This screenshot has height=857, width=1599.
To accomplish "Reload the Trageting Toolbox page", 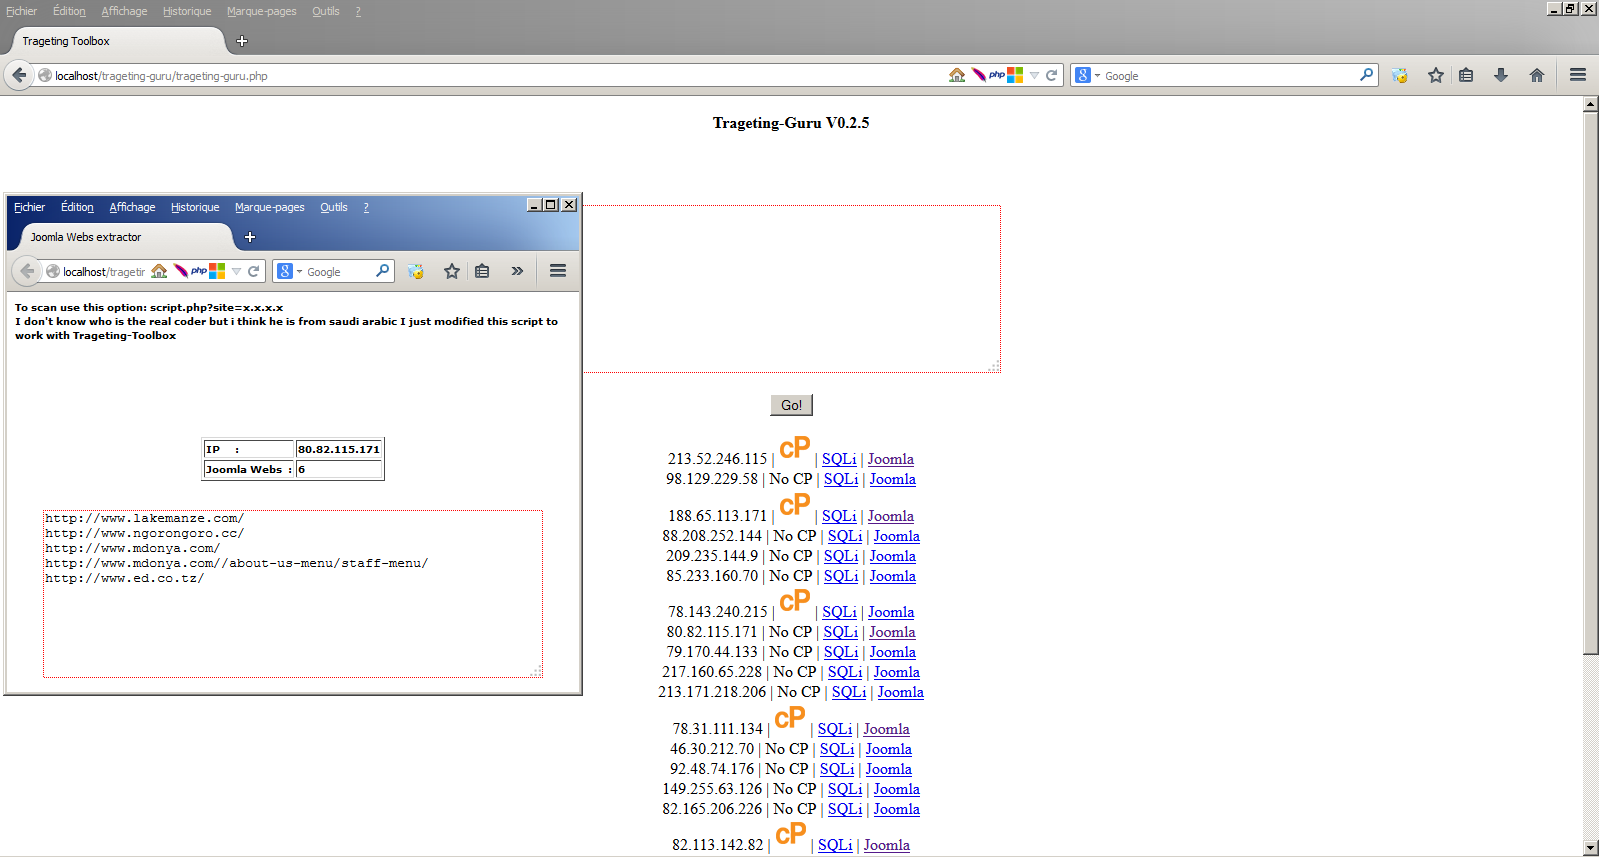I will [1052, 75].
